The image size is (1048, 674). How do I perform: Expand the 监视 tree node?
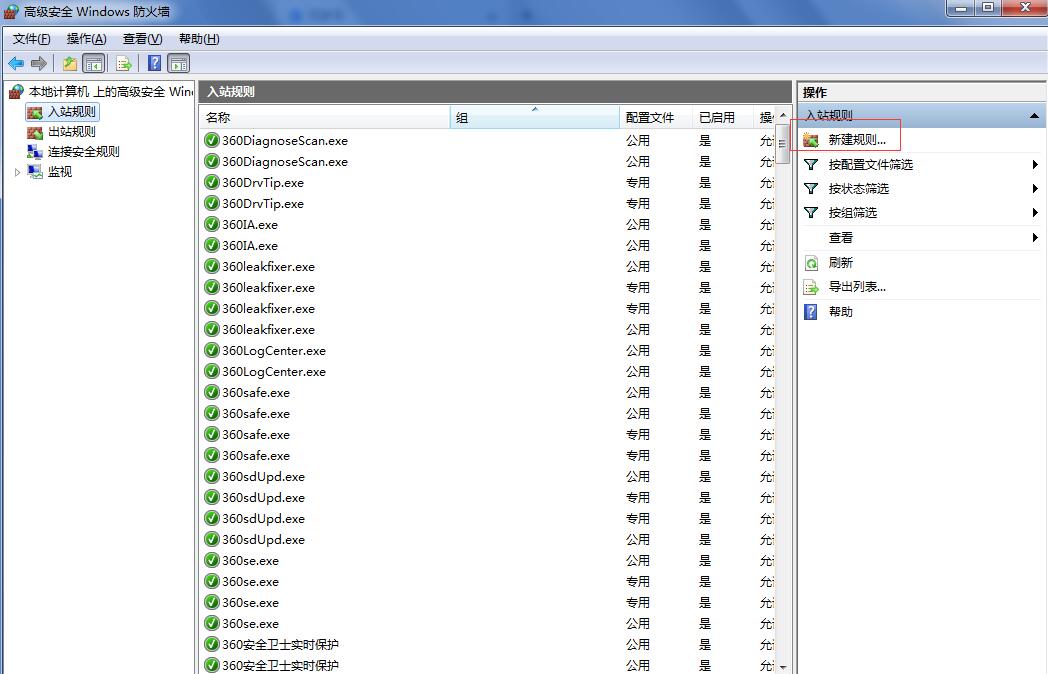click(x=17, y=172)
